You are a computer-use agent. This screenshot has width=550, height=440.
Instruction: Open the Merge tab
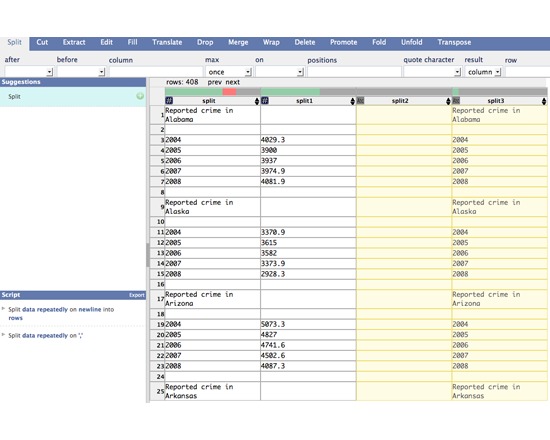(x=238, y=42)
